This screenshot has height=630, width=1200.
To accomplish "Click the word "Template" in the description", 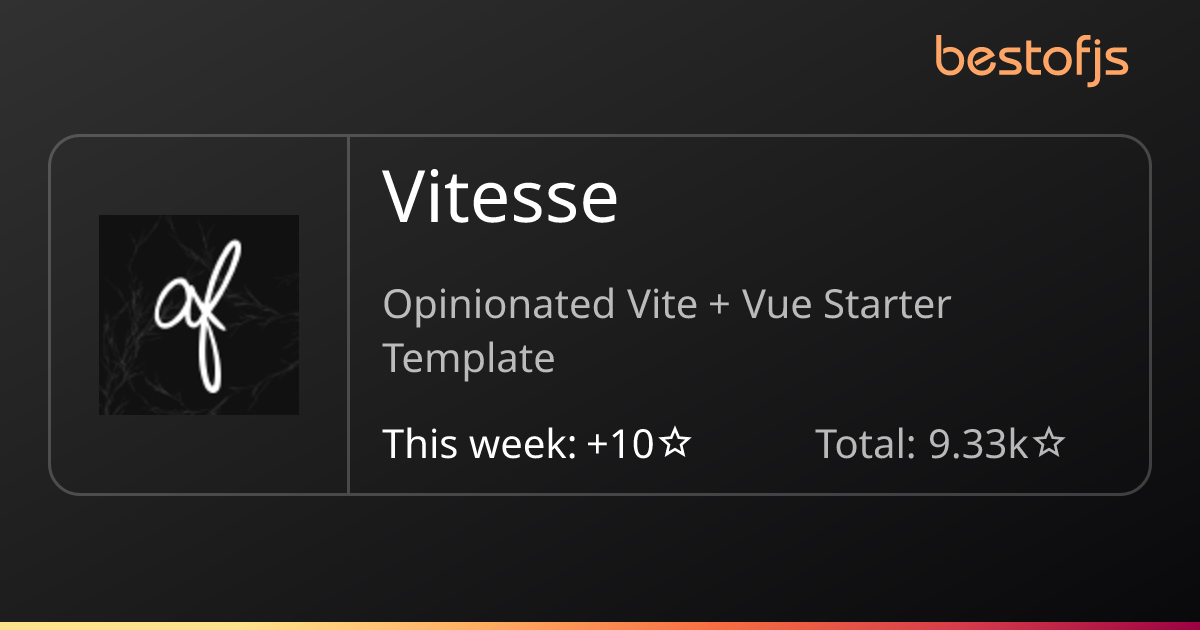I will pyautogui.click(x=469, y=357).
